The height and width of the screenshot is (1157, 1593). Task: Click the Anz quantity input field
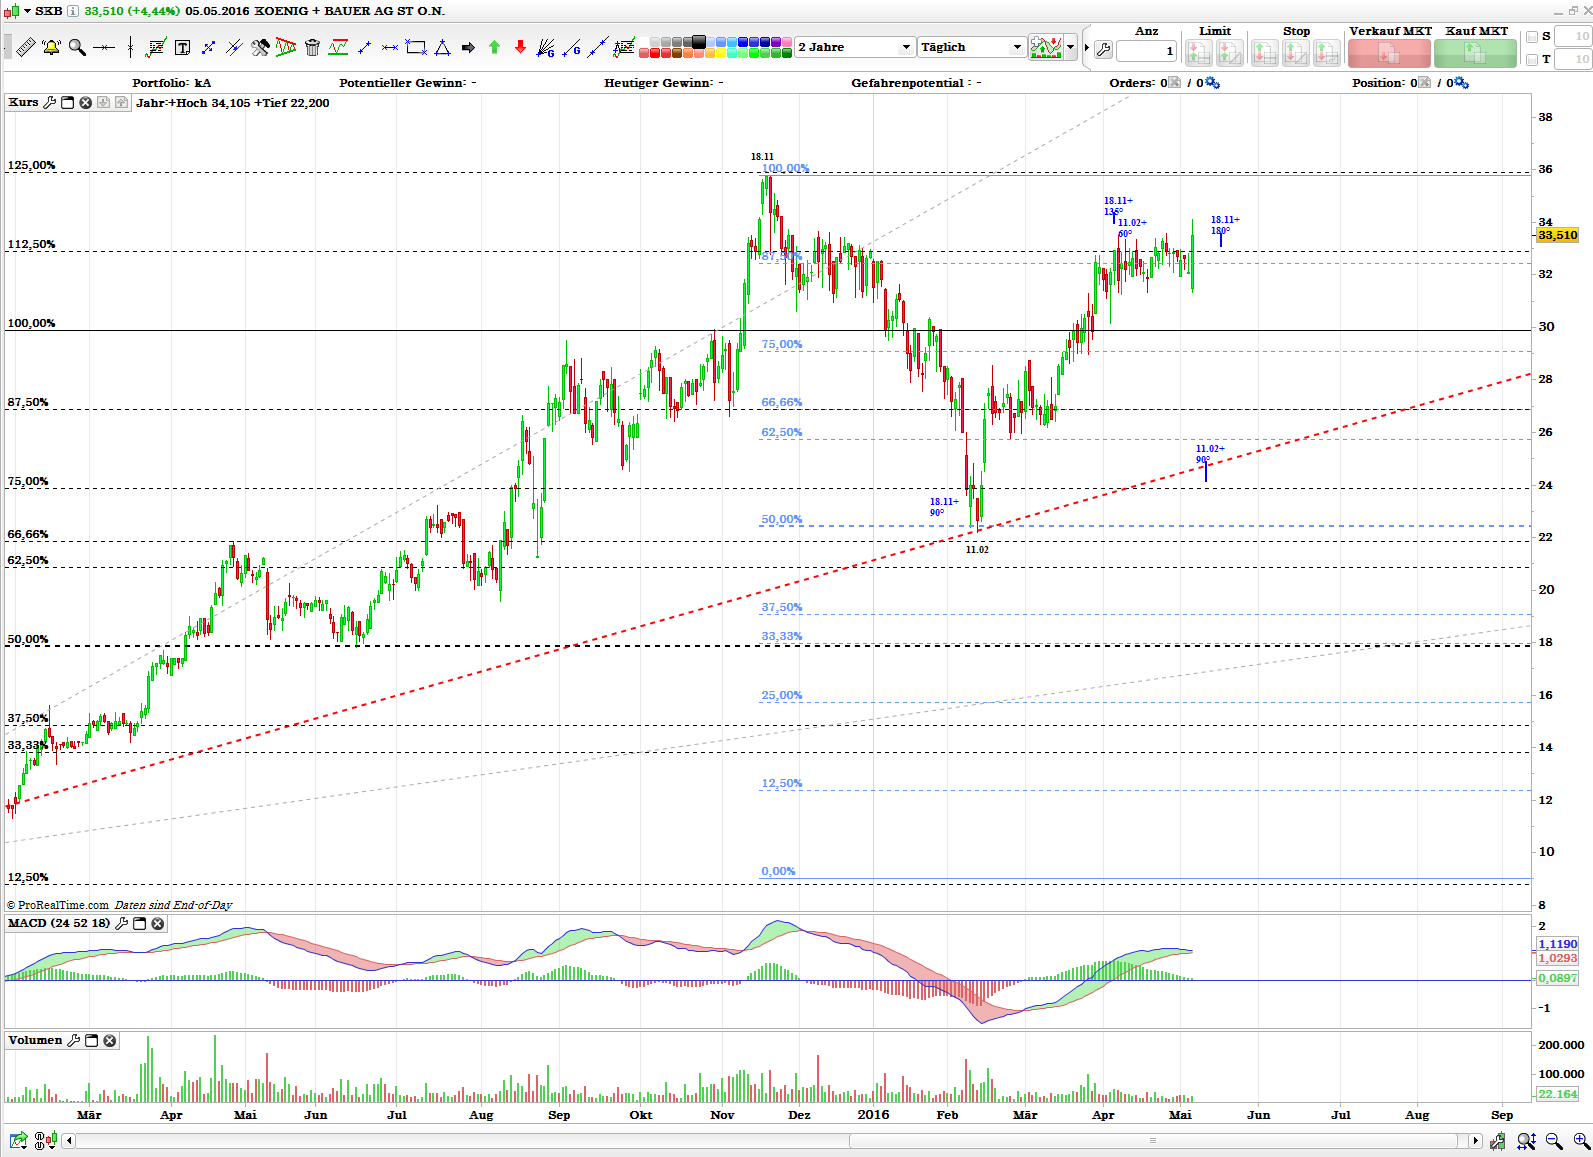pos(1146,50)
